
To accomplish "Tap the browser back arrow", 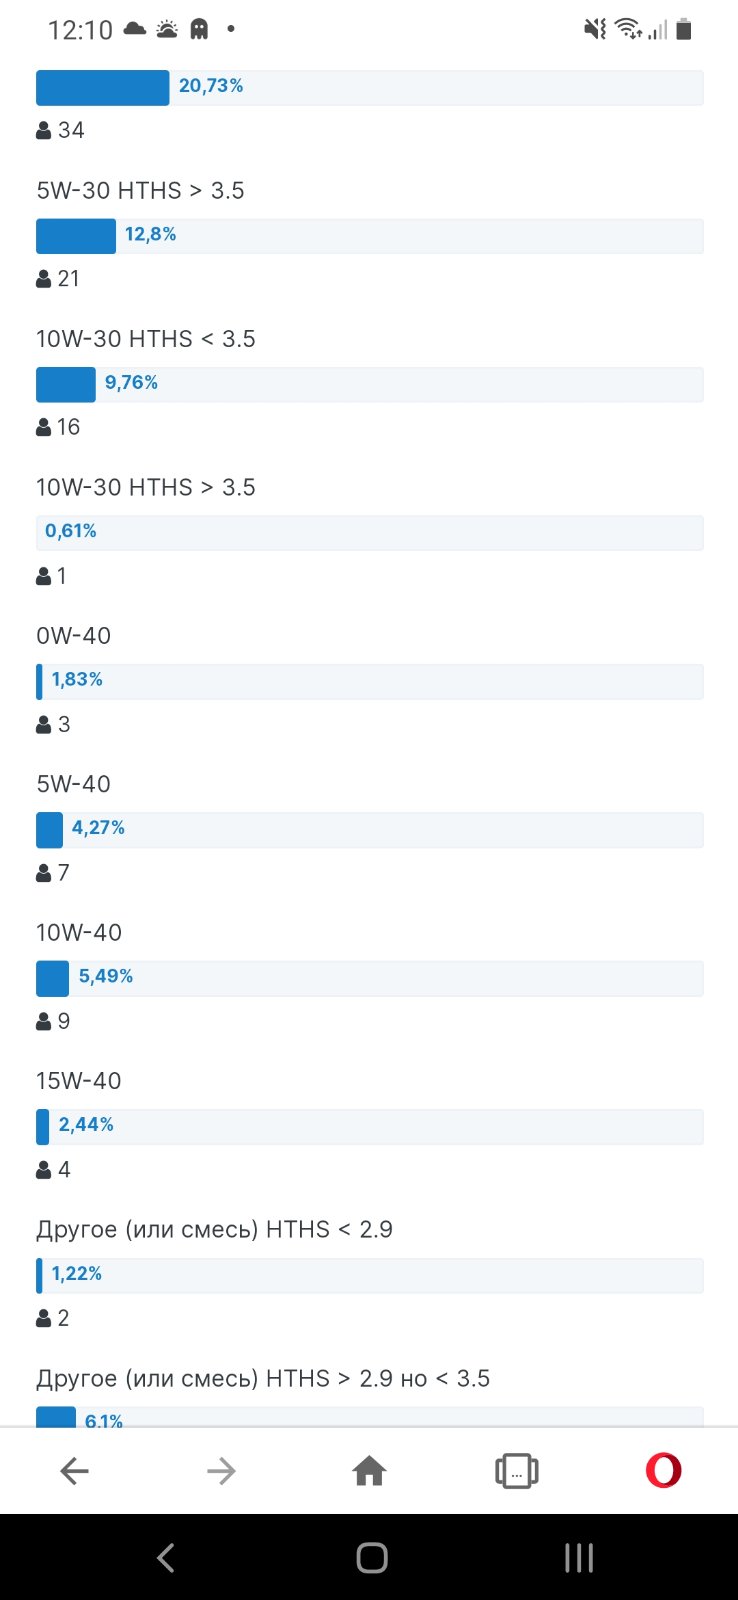I will (x=75, y=1471).
